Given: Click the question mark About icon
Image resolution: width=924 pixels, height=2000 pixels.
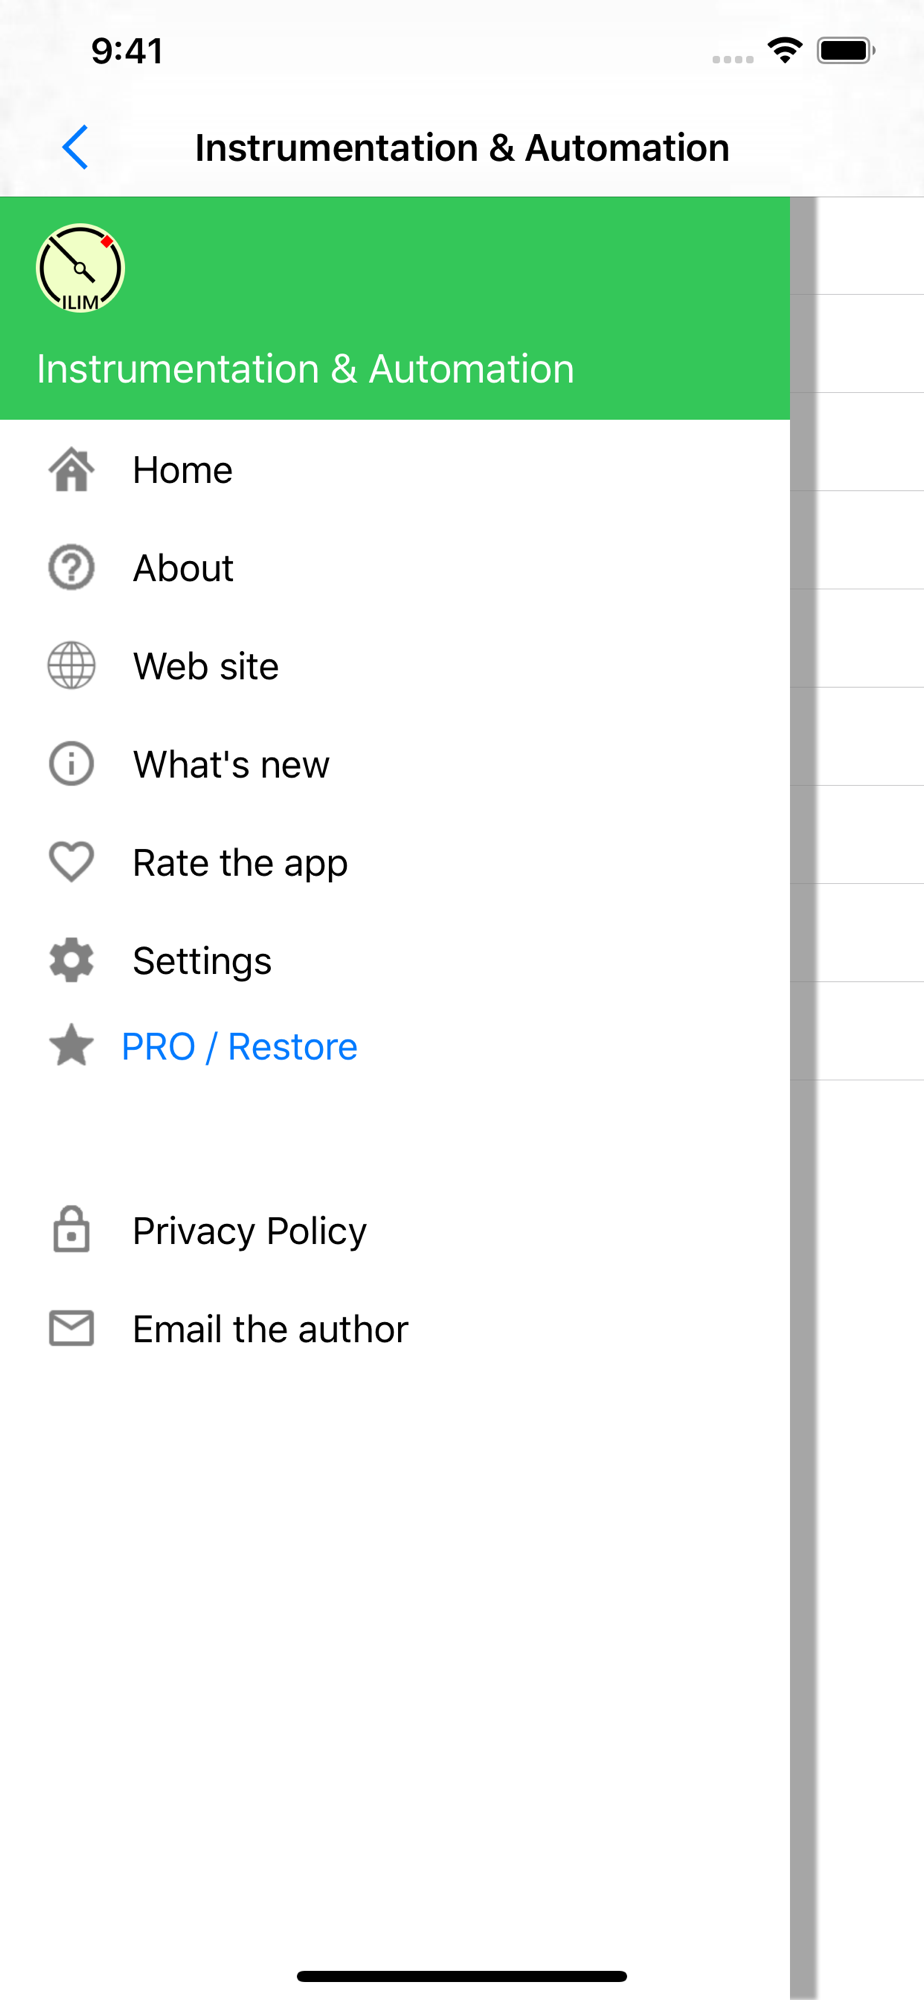Looking at the screenshot, I should point(72,568).
